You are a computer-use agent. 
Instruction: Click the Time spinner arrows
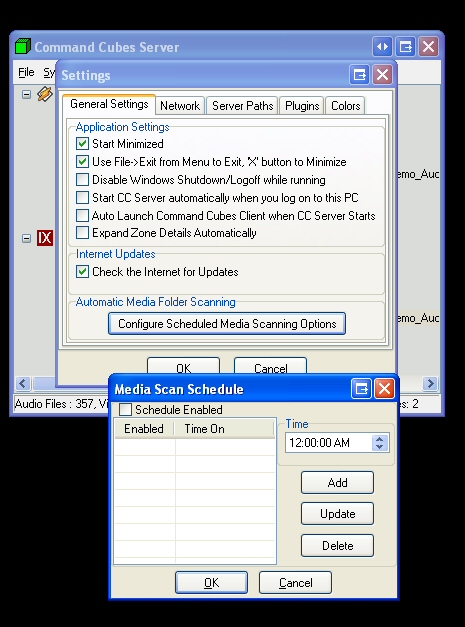coord(380,443)
